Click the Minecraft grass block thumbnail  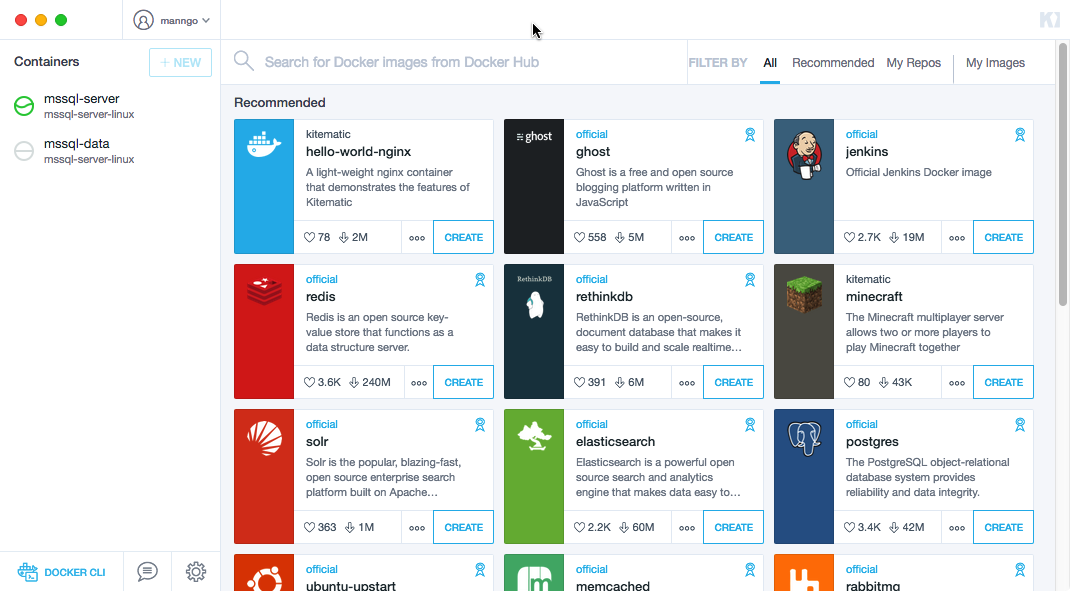(x=804, y=332)
